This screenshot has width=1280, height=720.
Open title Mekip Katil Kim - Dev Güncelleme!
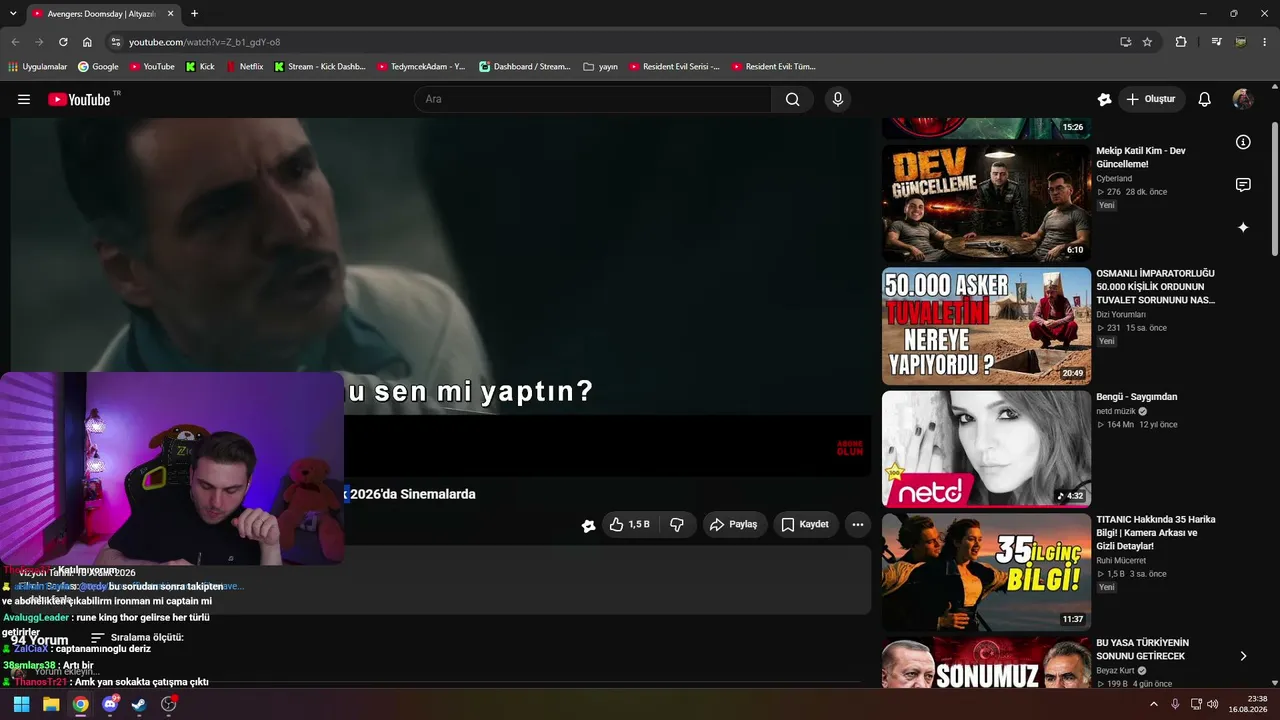pos(1141,157)
